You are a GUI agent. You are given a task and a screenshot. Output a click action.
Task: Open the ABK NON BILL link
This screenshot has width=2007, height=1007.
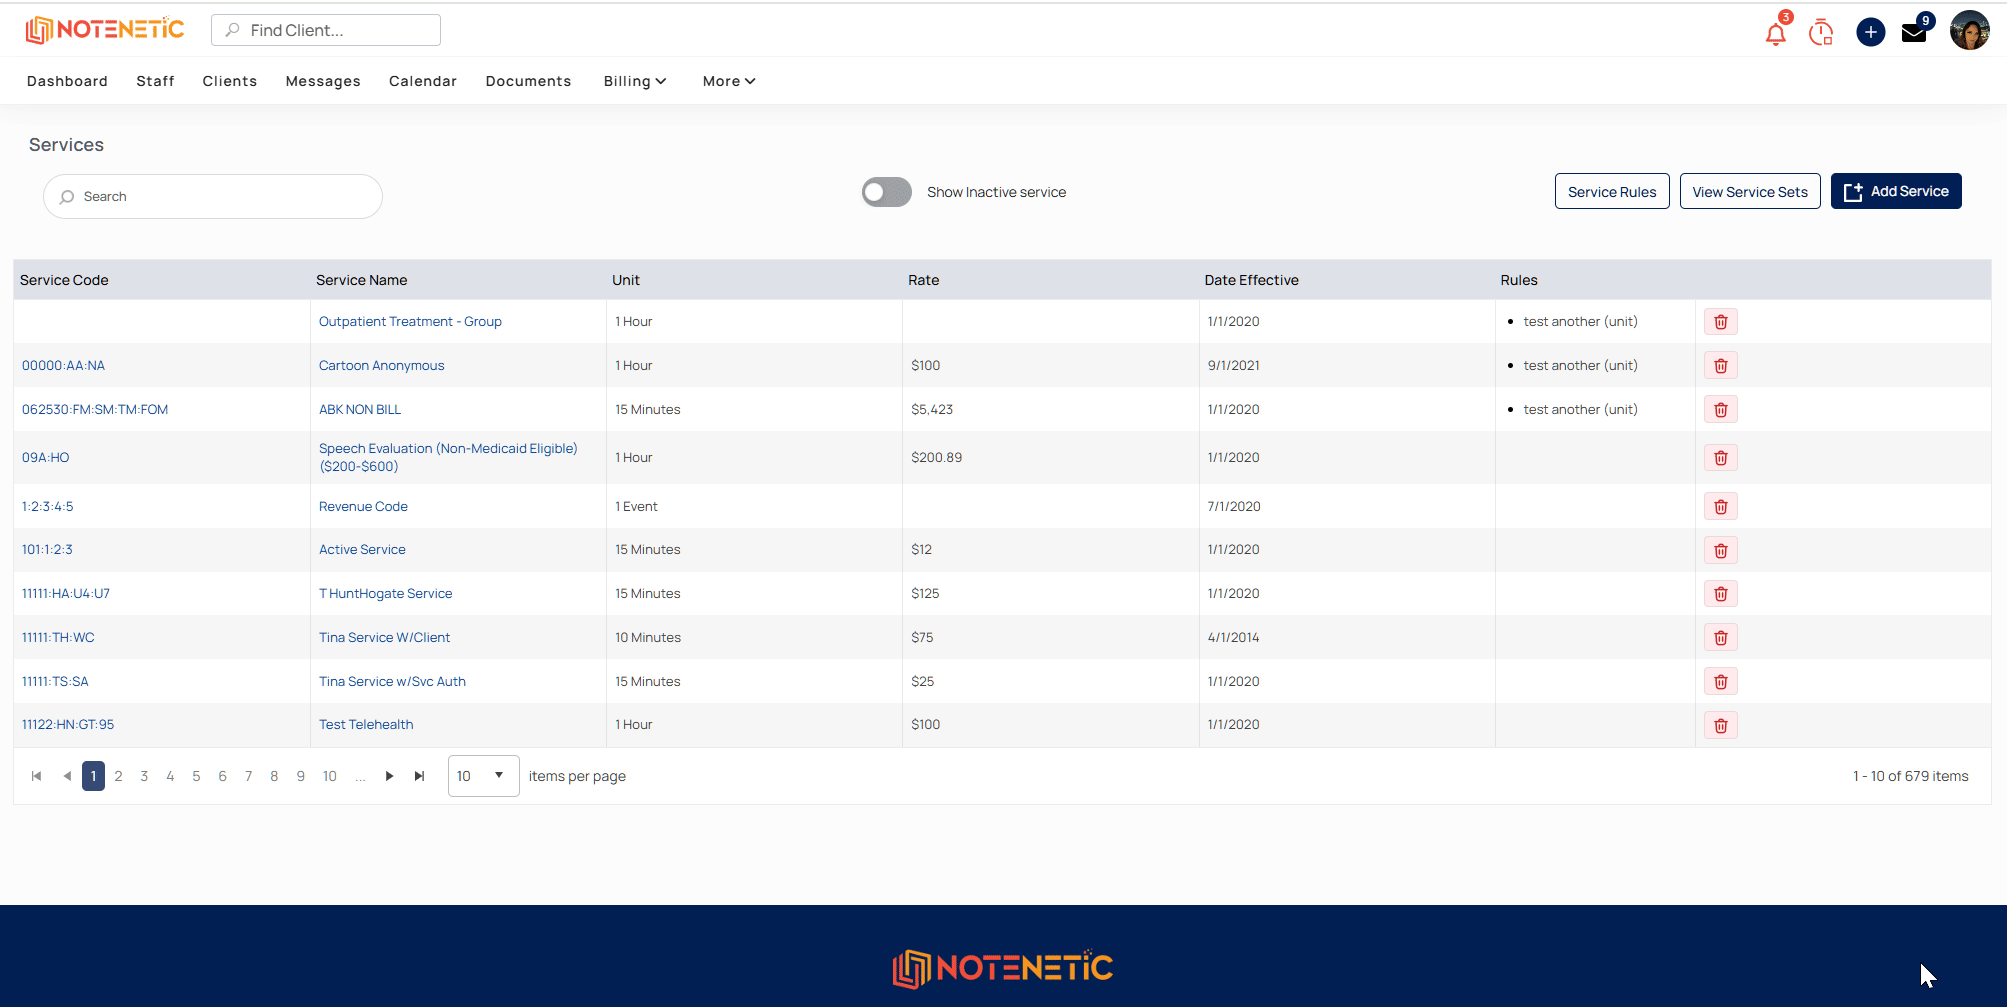tap(360, 410)
